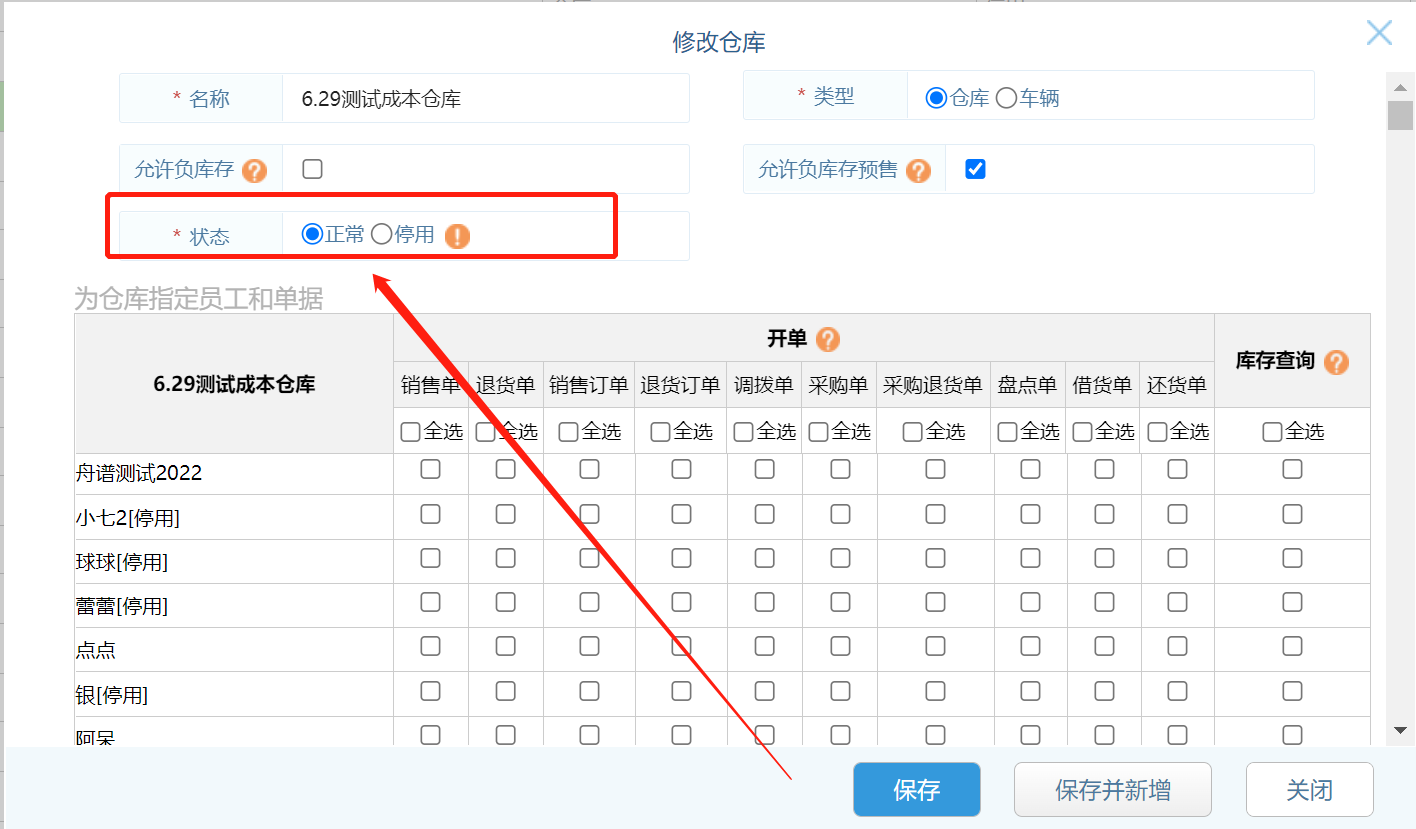Click the 保存并新增 button

(1113, 790)
